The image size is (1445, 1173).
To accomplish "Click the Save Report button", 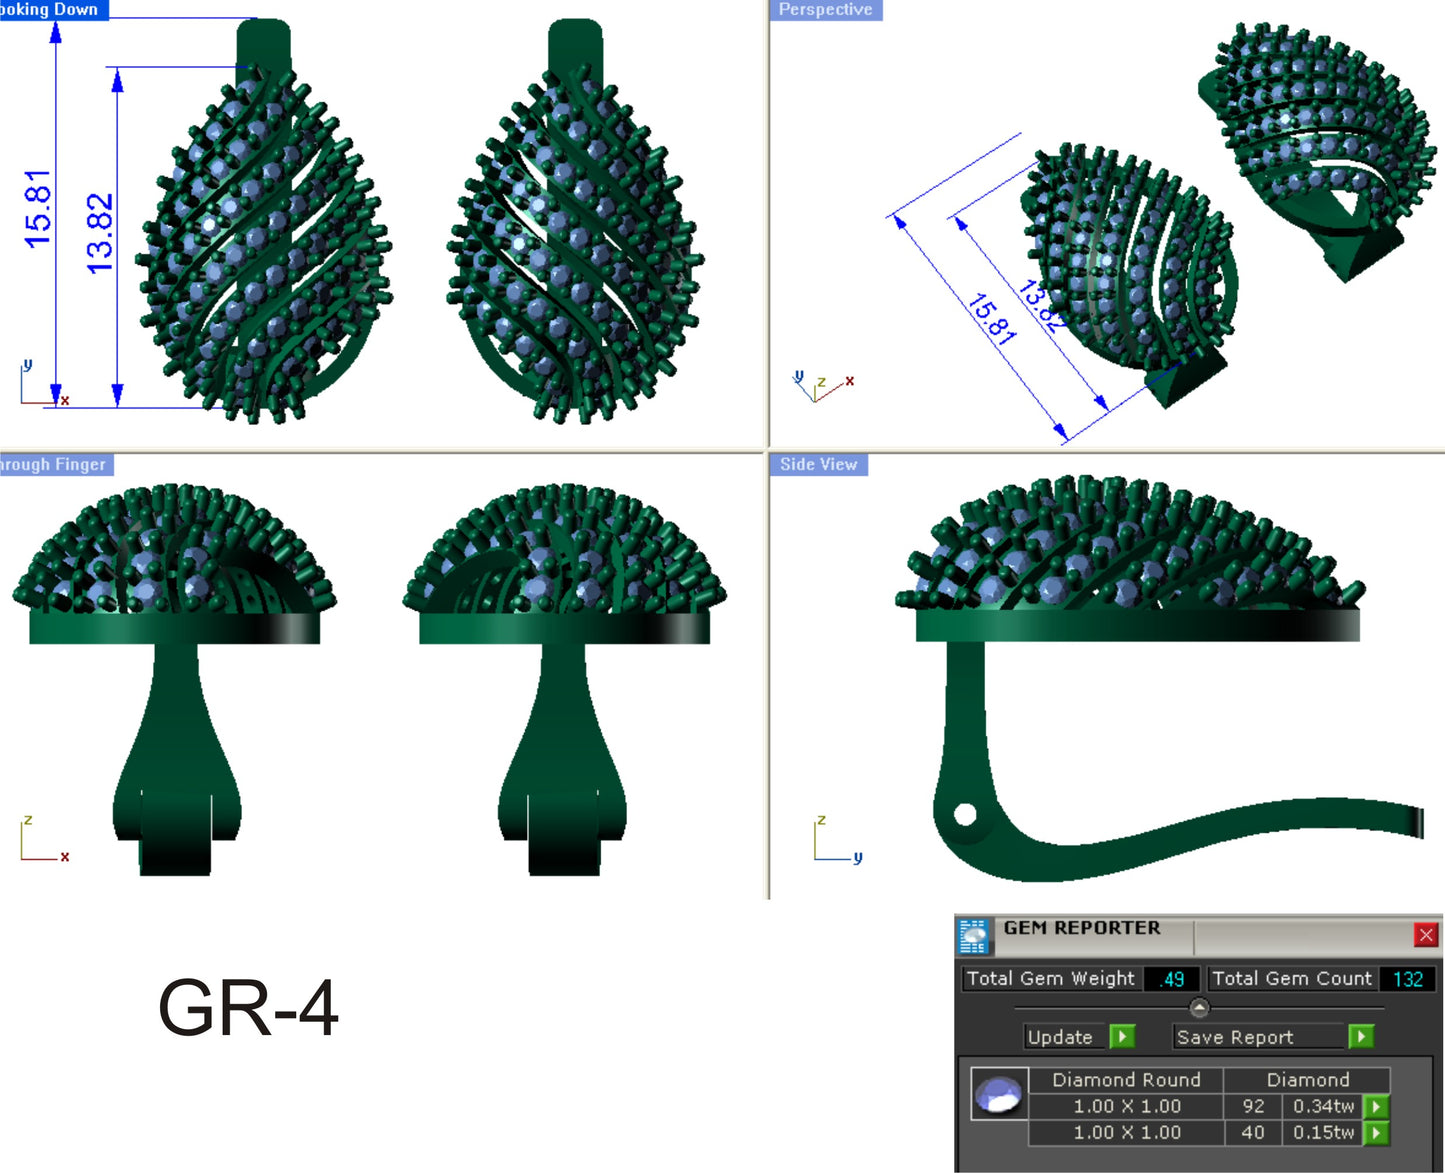I will click(1236, 1037).
